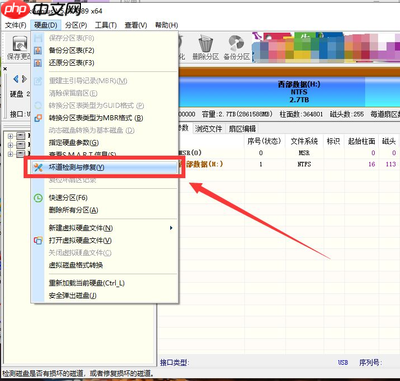
Task: Click the 标识 column header
Action: click(333, 141)
